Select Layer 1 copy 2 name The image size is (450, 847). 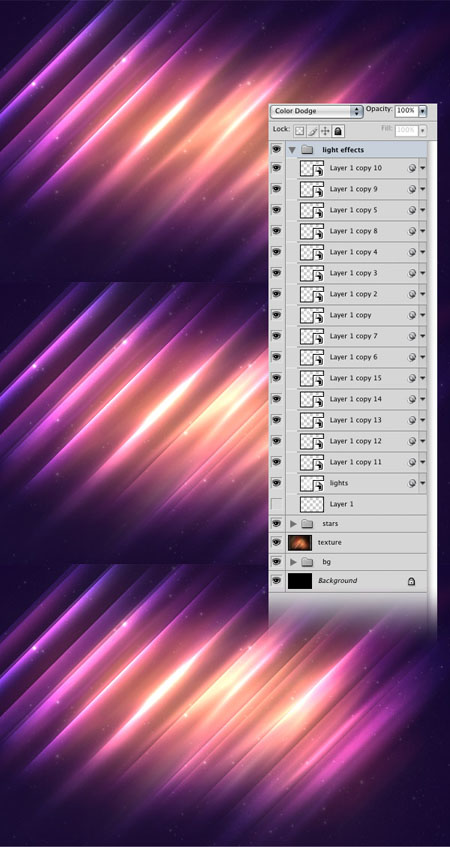pos(353,294)
